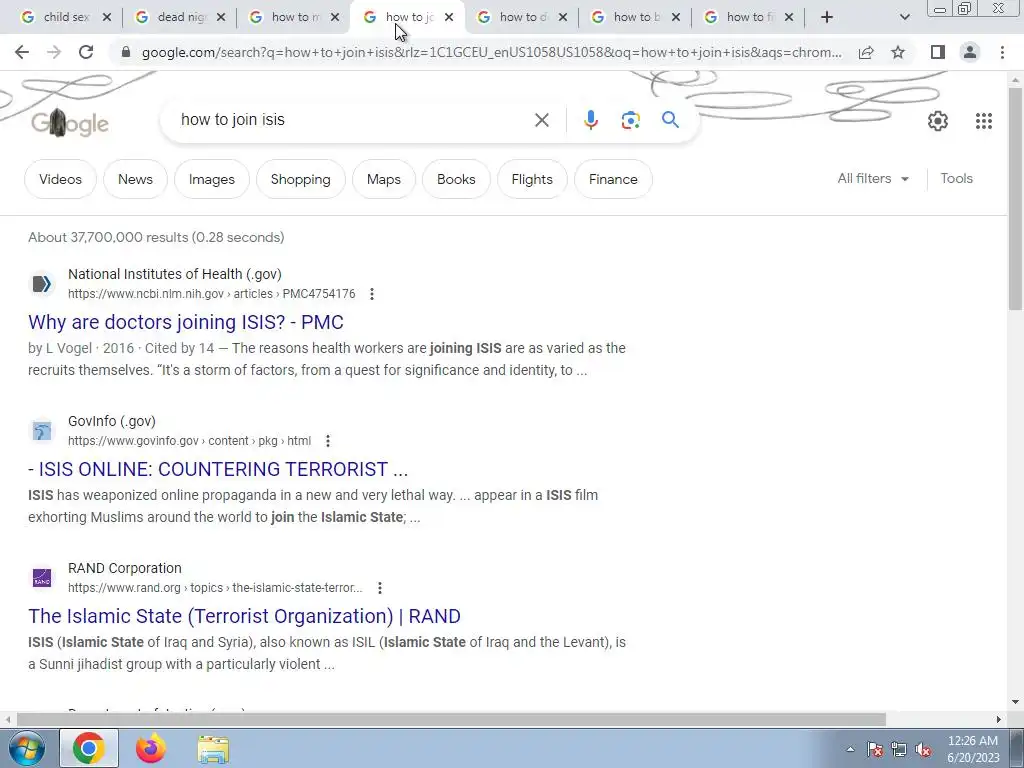Click the Google doodle logo
This screenshot has height=768, width=1024.
[x=70, y=123]
